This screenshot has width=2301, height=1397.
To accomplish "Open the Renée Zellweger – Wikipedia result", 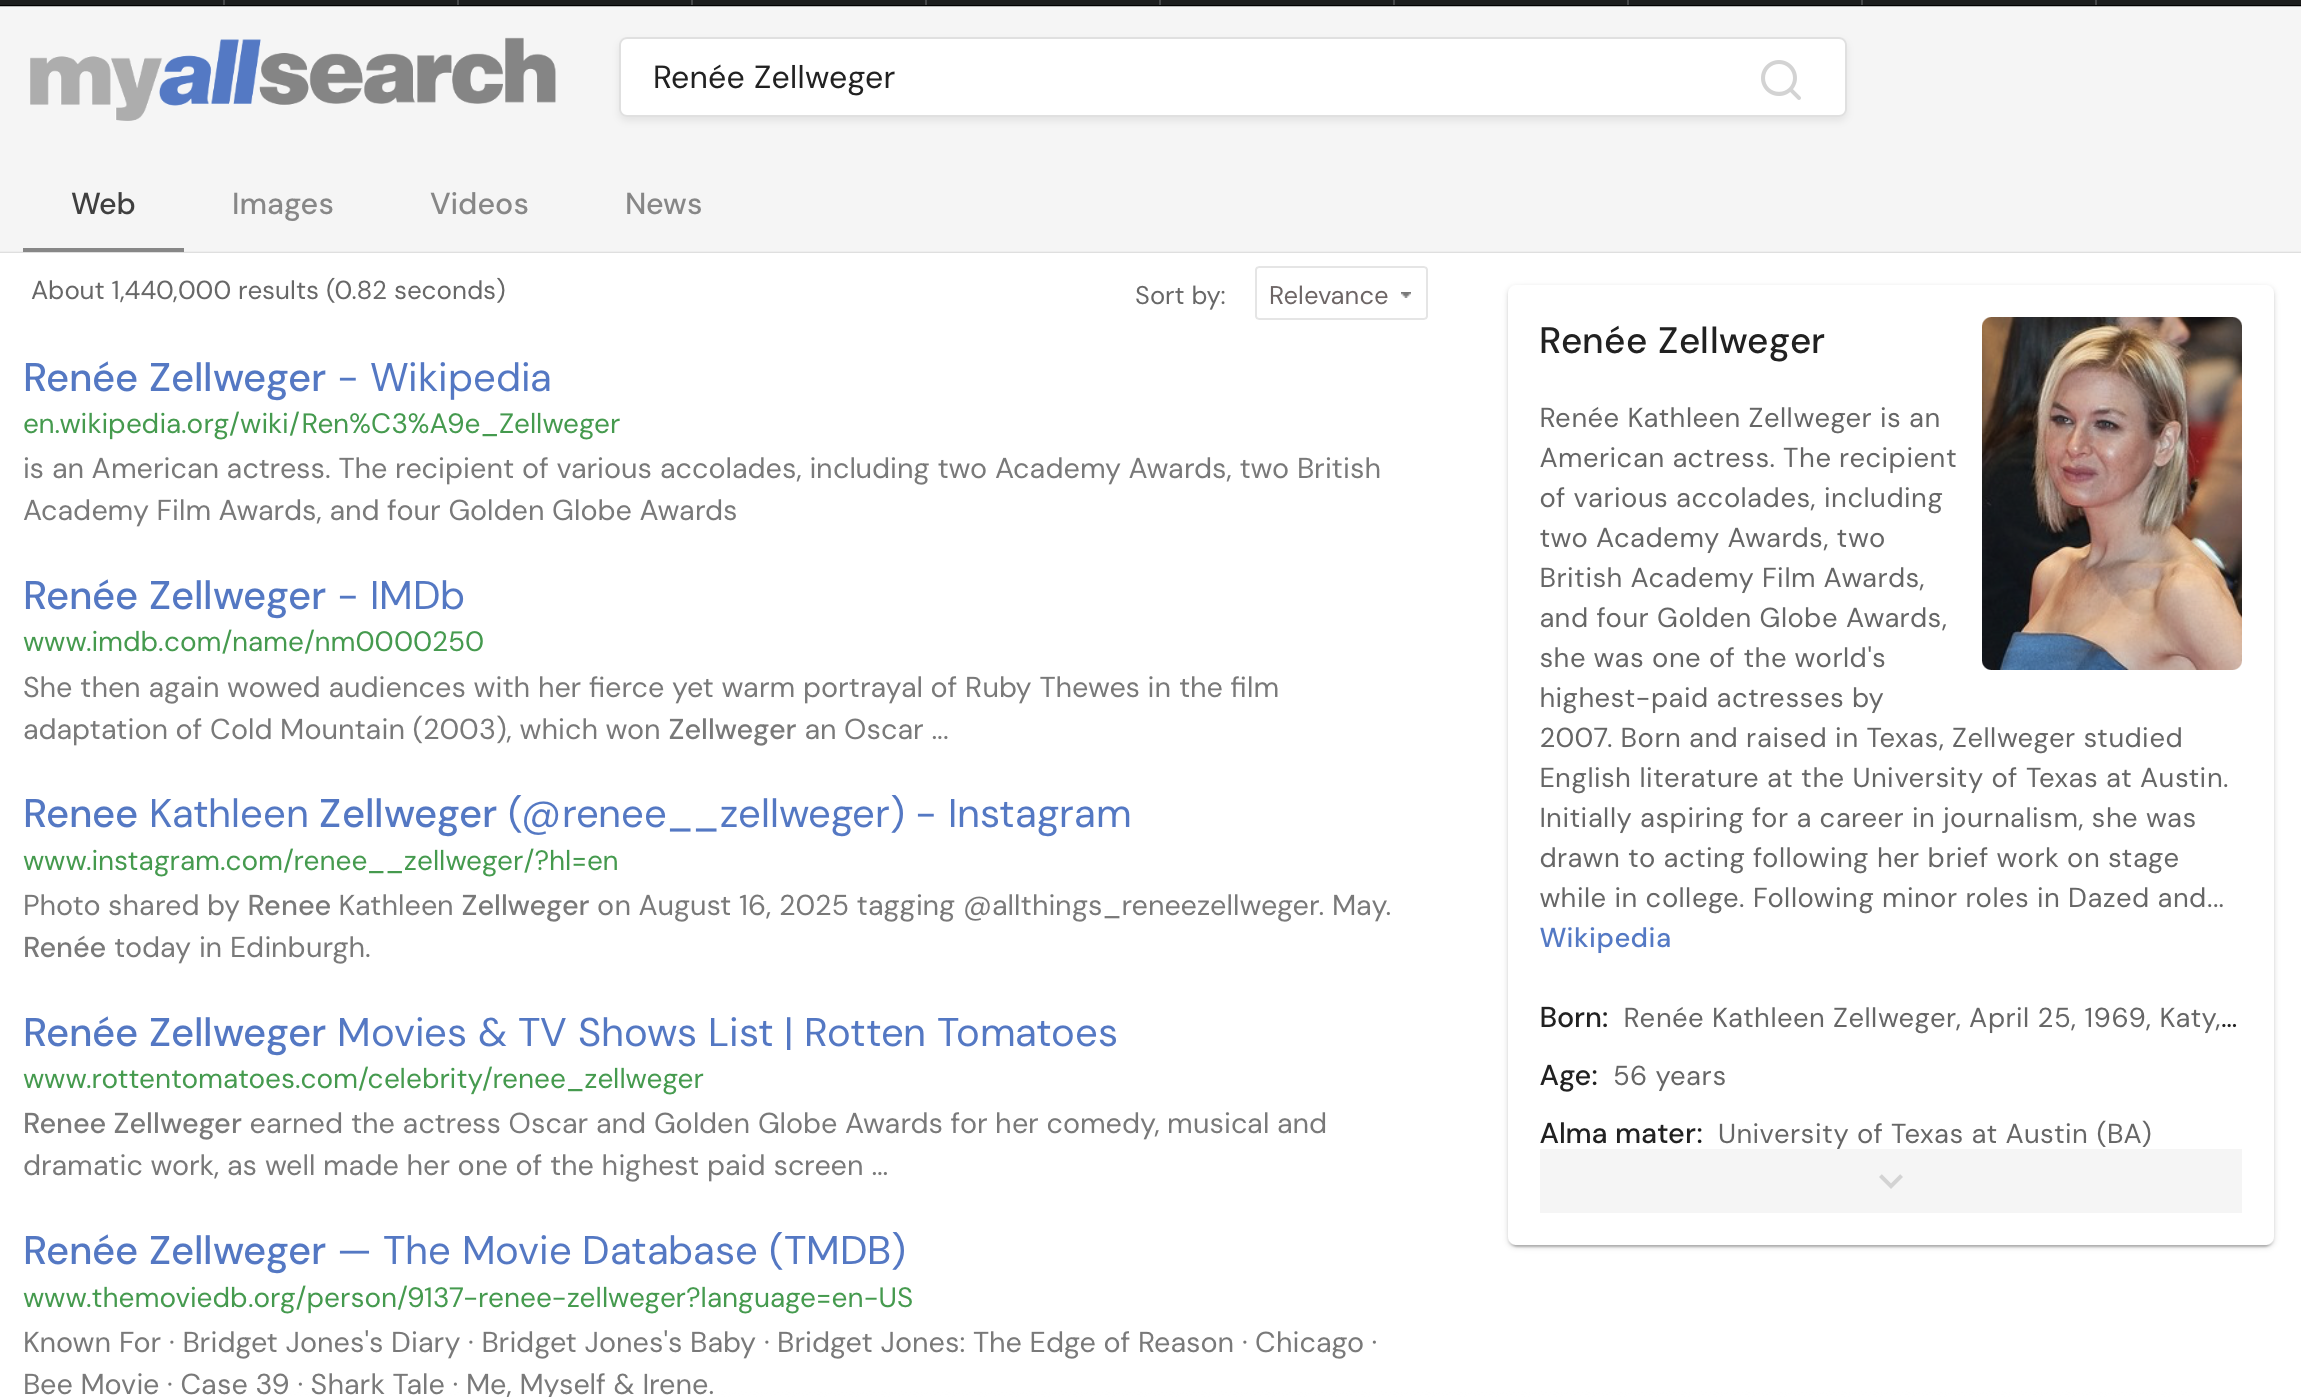I will [287, 378].
